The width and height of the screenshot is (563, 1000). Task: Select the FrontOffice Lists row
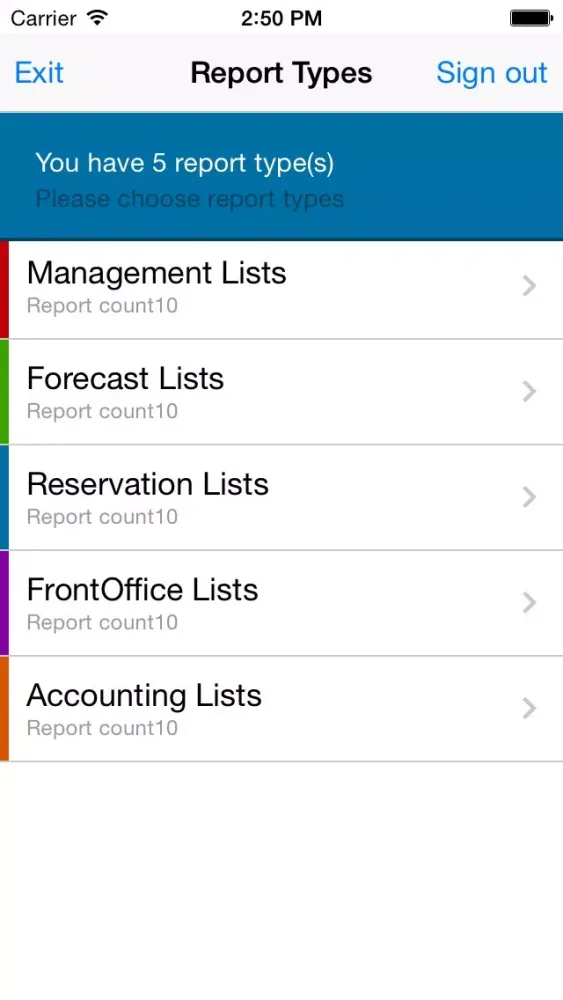click(281, 603)
